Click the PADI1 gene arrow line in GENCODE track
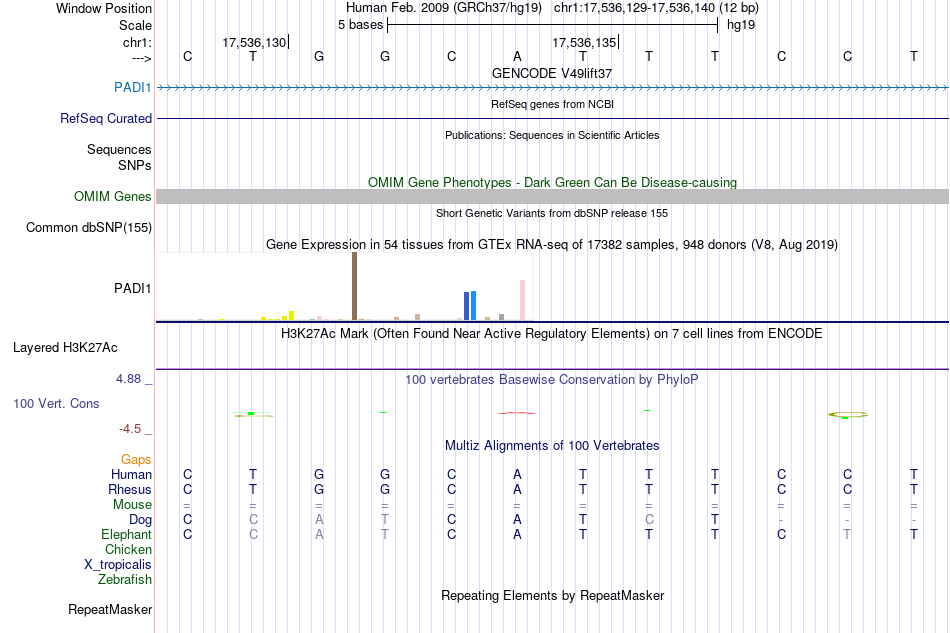Screen dimensions: 950x633 552,88
